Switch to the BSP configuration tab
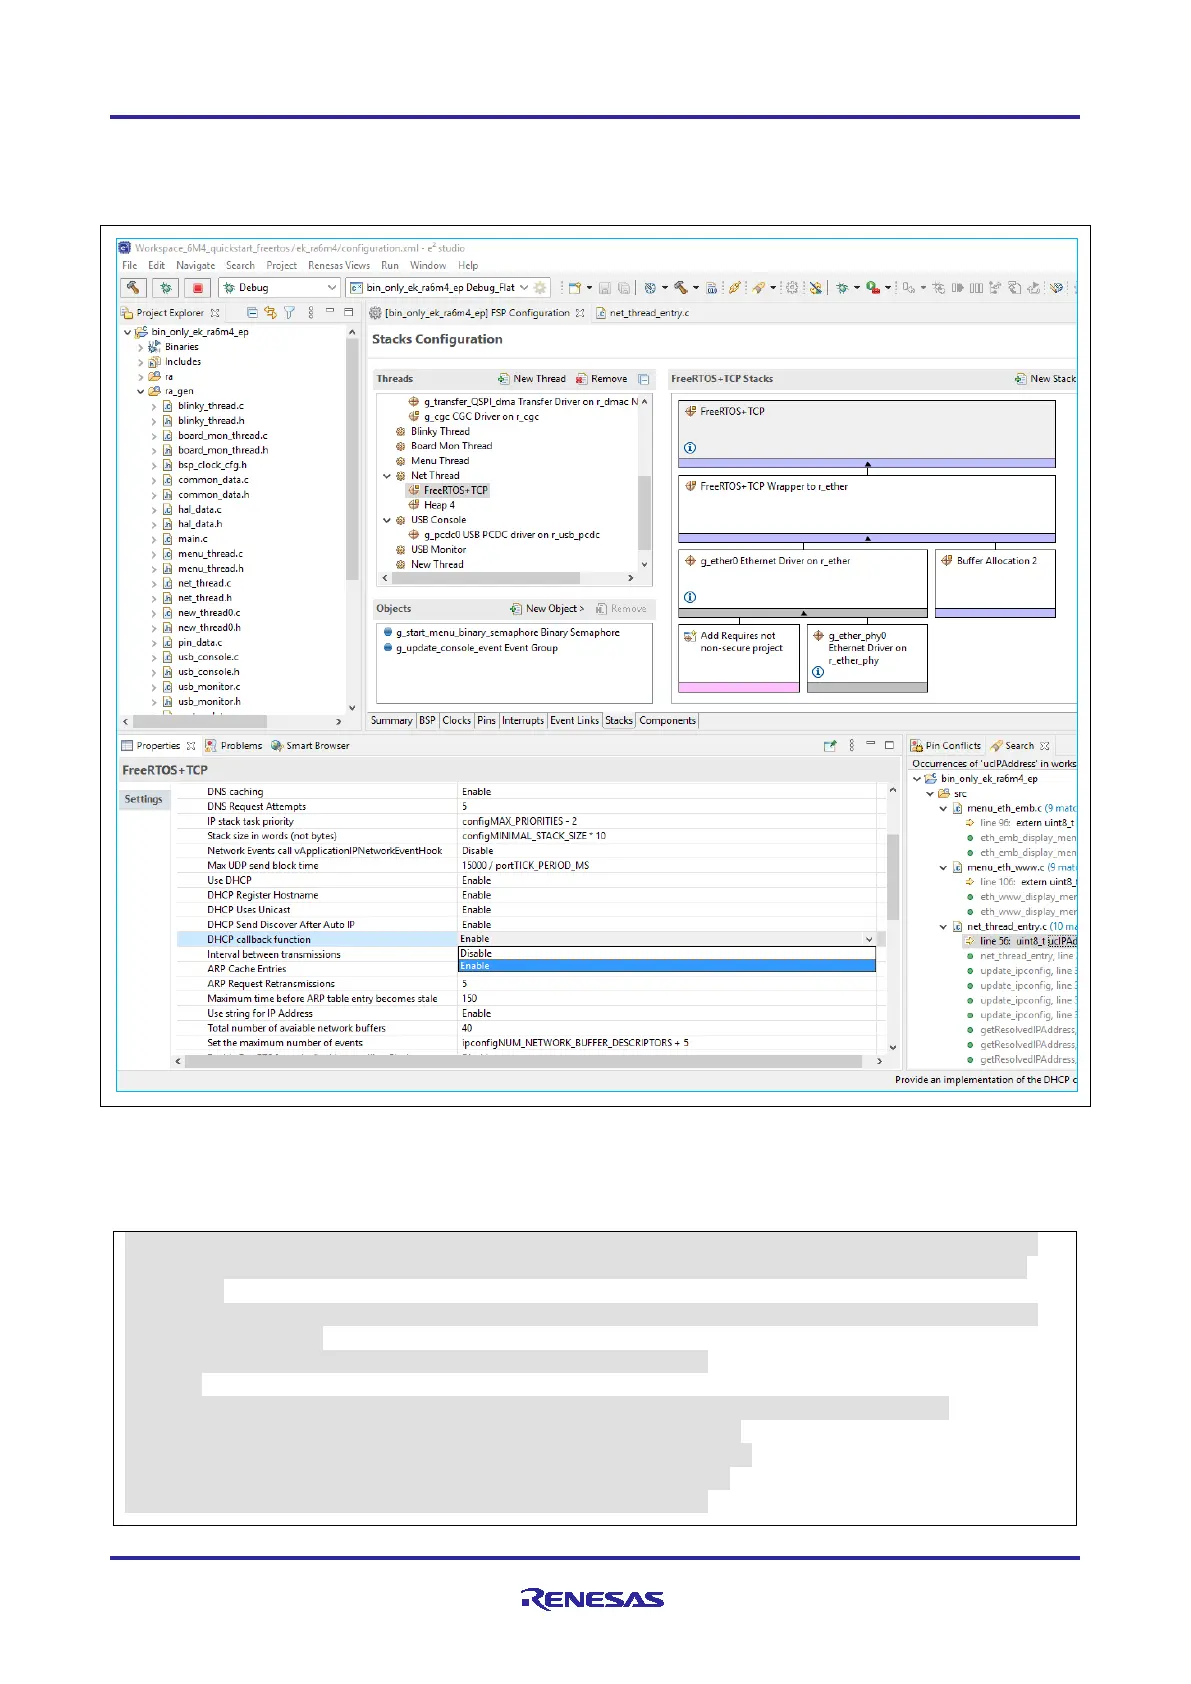 pyautogui.click(x=427, y=721)
